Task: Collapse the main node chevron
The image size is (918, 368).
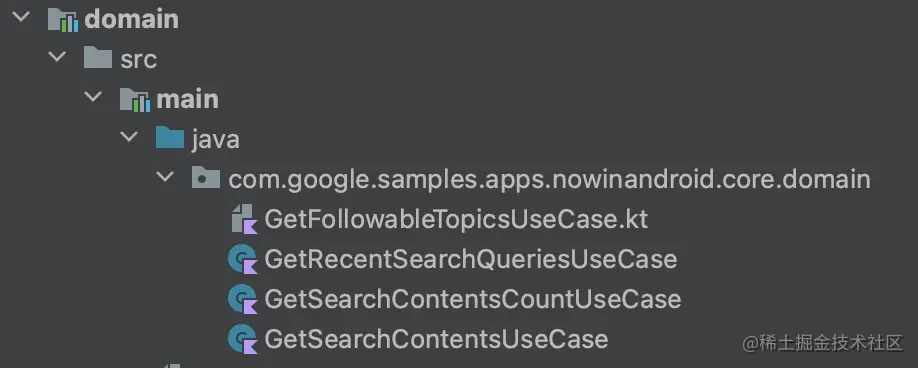Action: click(93, 97)
